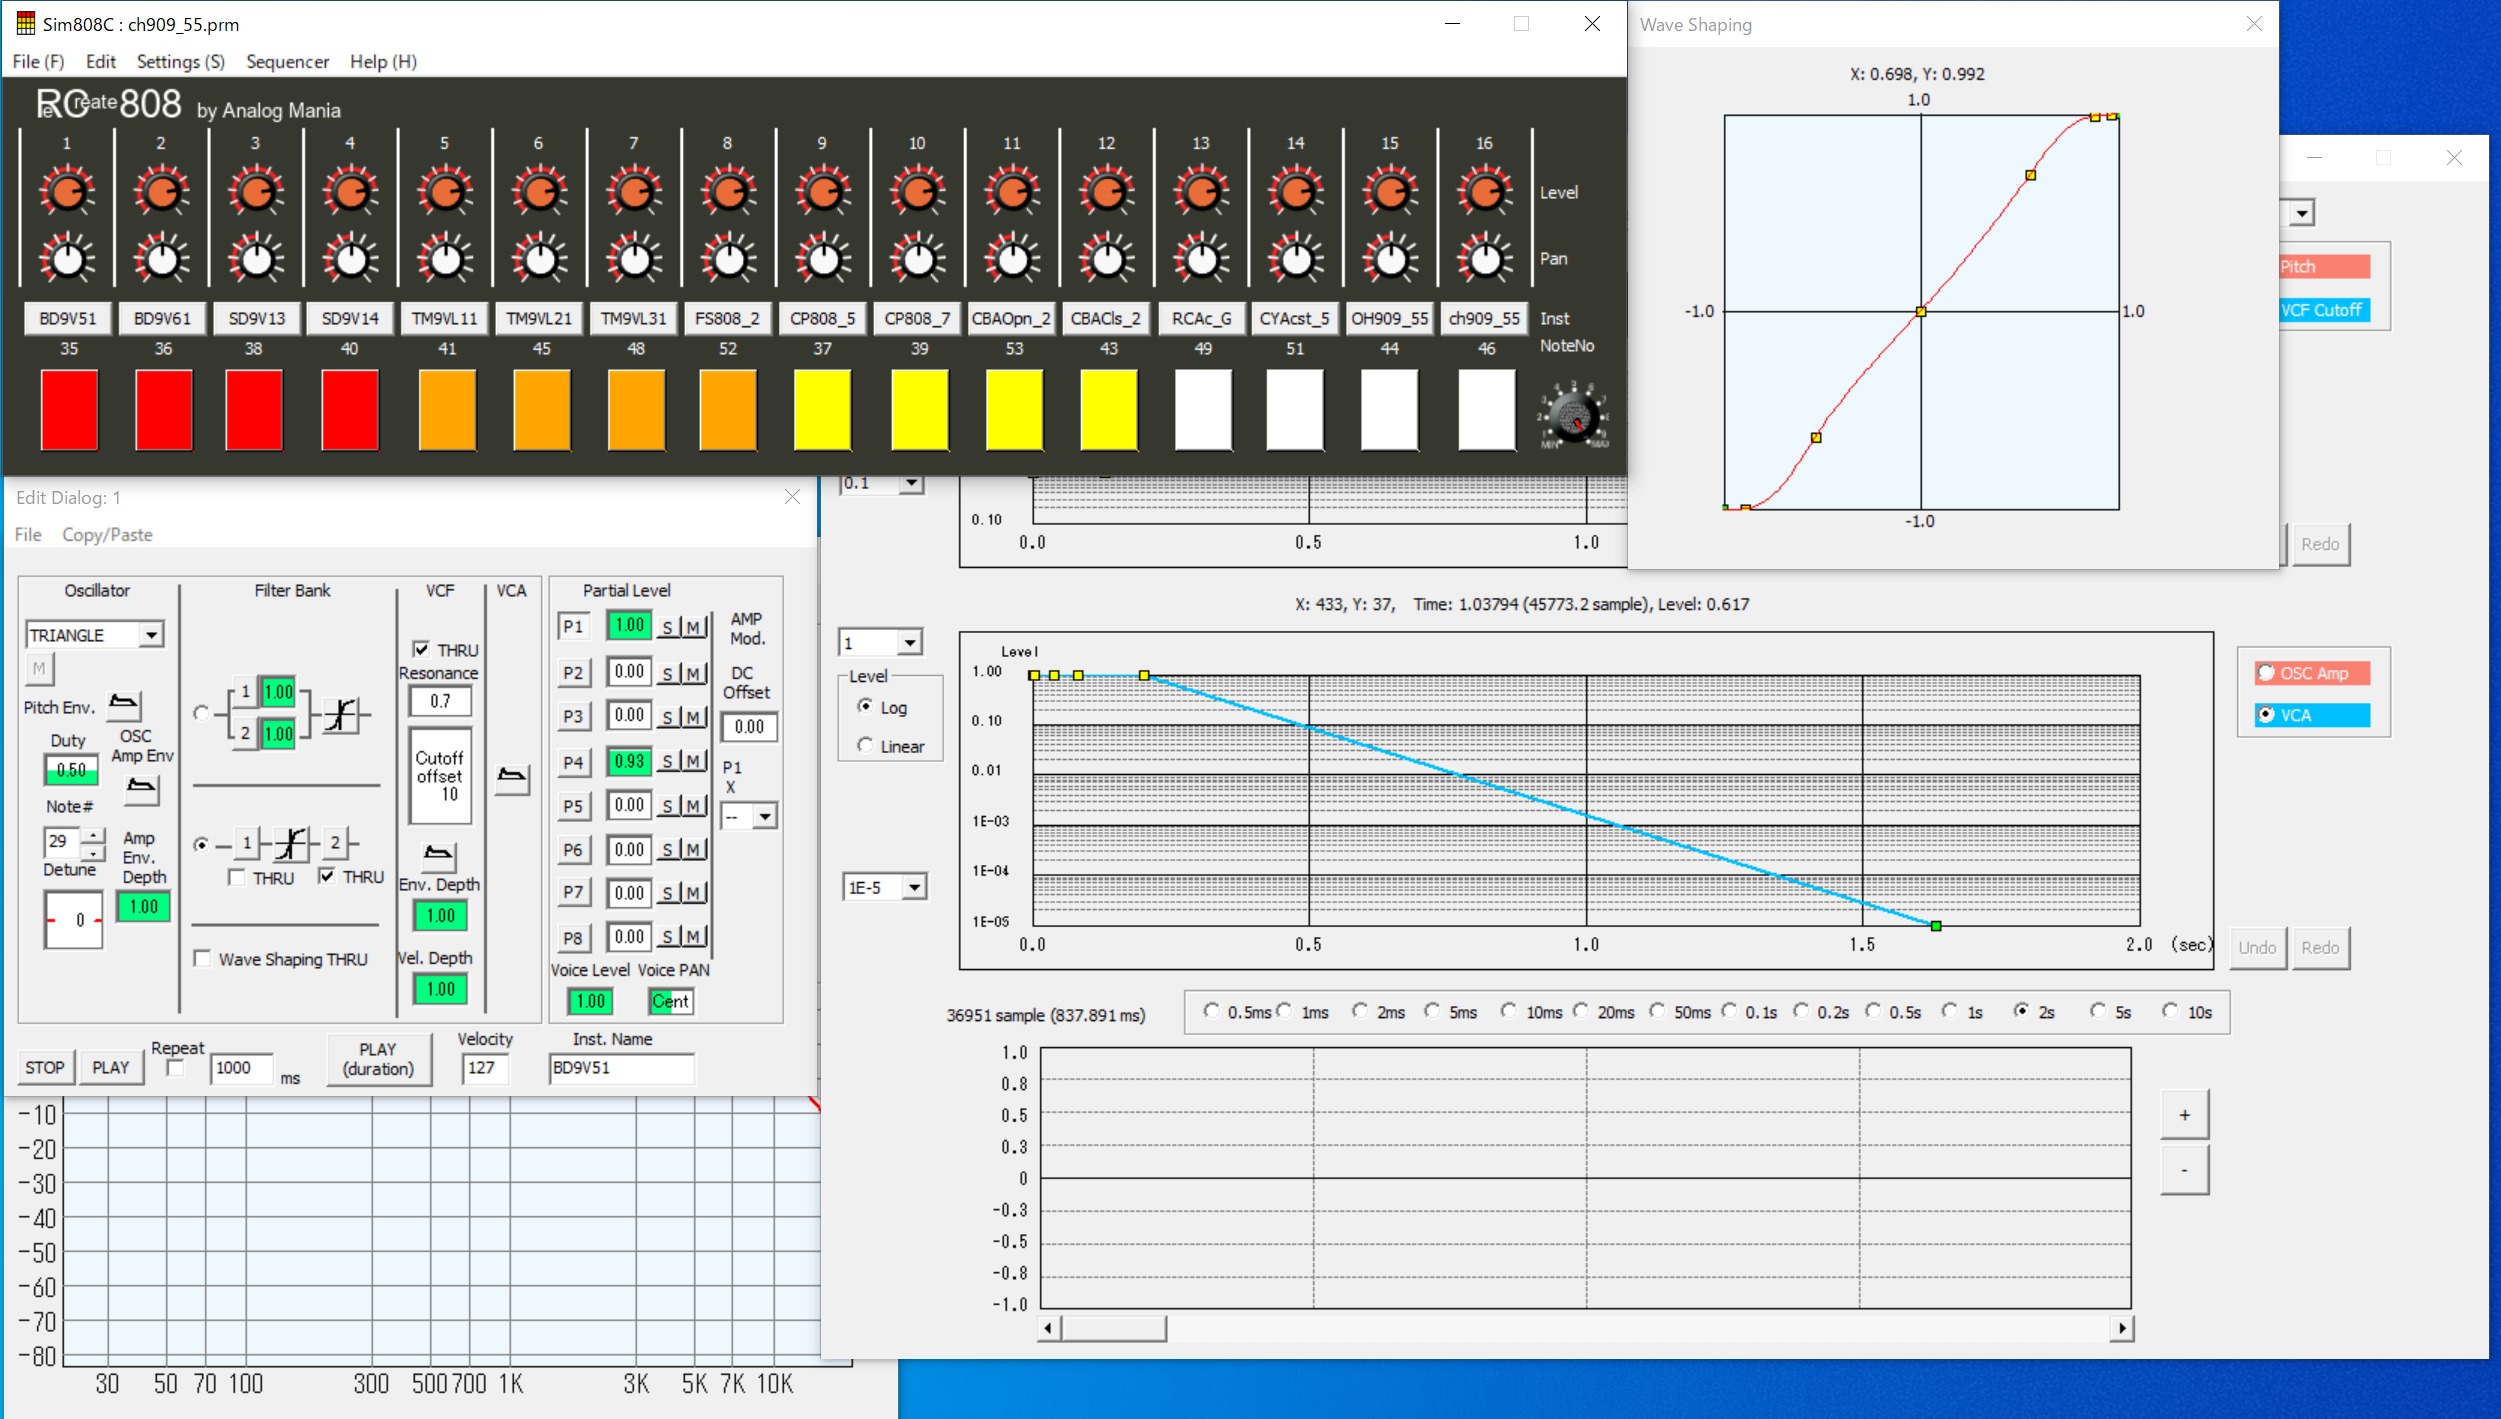2501x1419 pixels.
Task: Trigger the red pad for BD9V51
Action: 69,410
